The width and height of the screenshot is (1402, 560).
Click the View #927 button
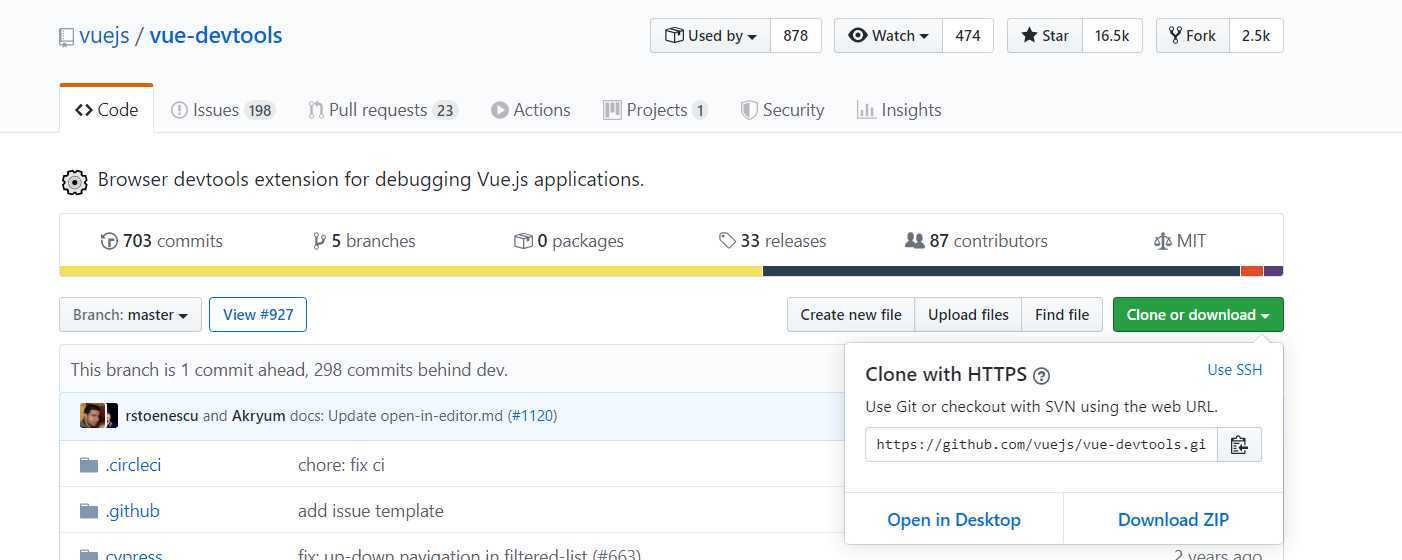tap(258, 315)
